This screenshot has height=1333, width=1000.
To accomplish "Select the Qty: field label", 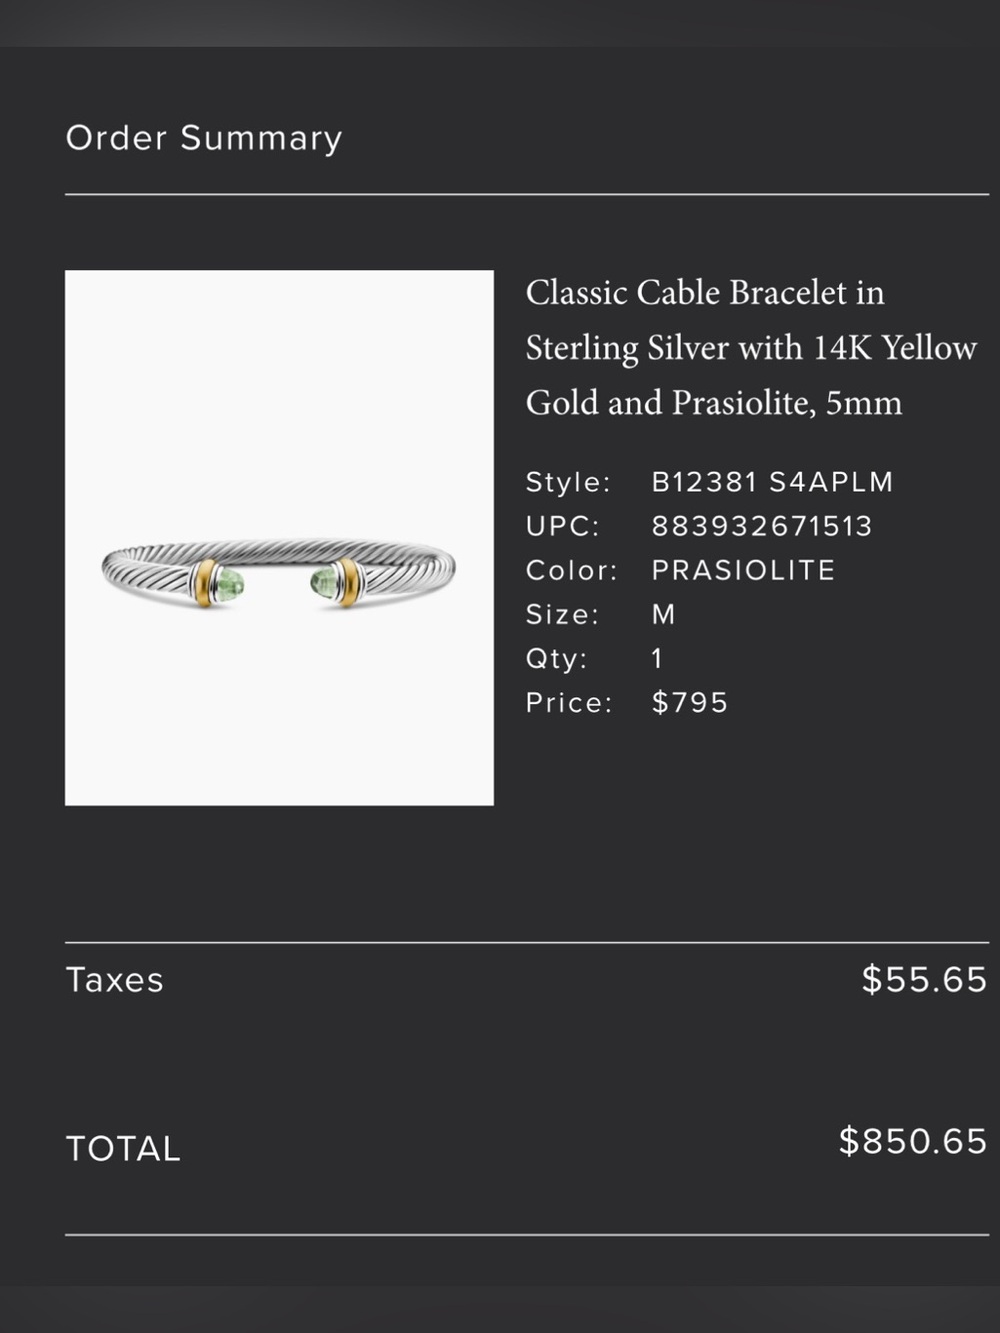I will pos(557,658).
